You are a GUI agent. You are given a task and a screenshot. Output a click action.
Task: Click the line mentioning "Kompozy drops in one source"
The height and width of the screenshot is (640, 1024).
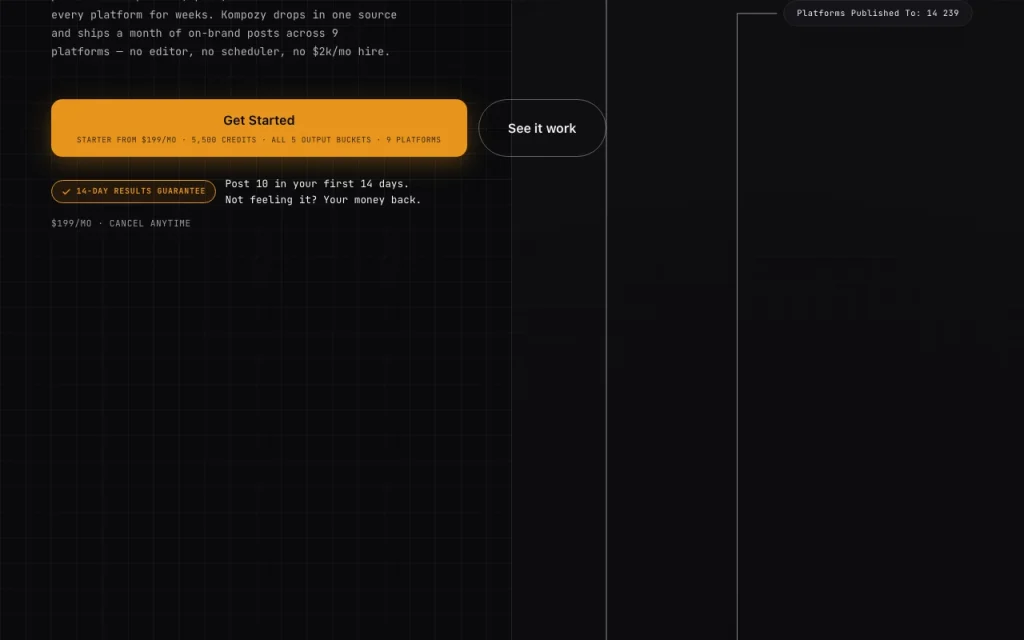224,14
